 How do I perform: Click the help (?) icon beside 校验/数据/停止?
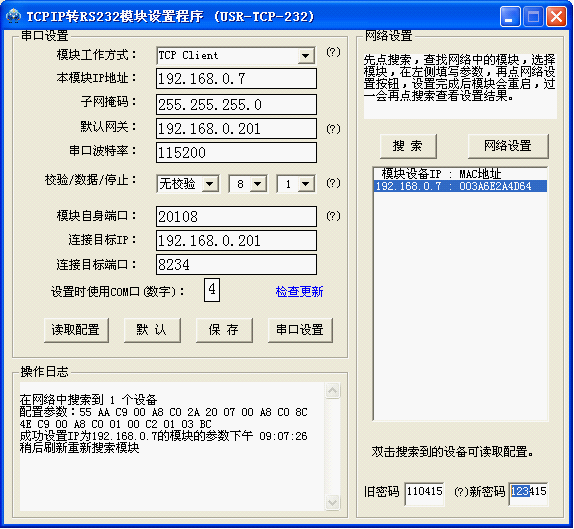click(333, 183)
